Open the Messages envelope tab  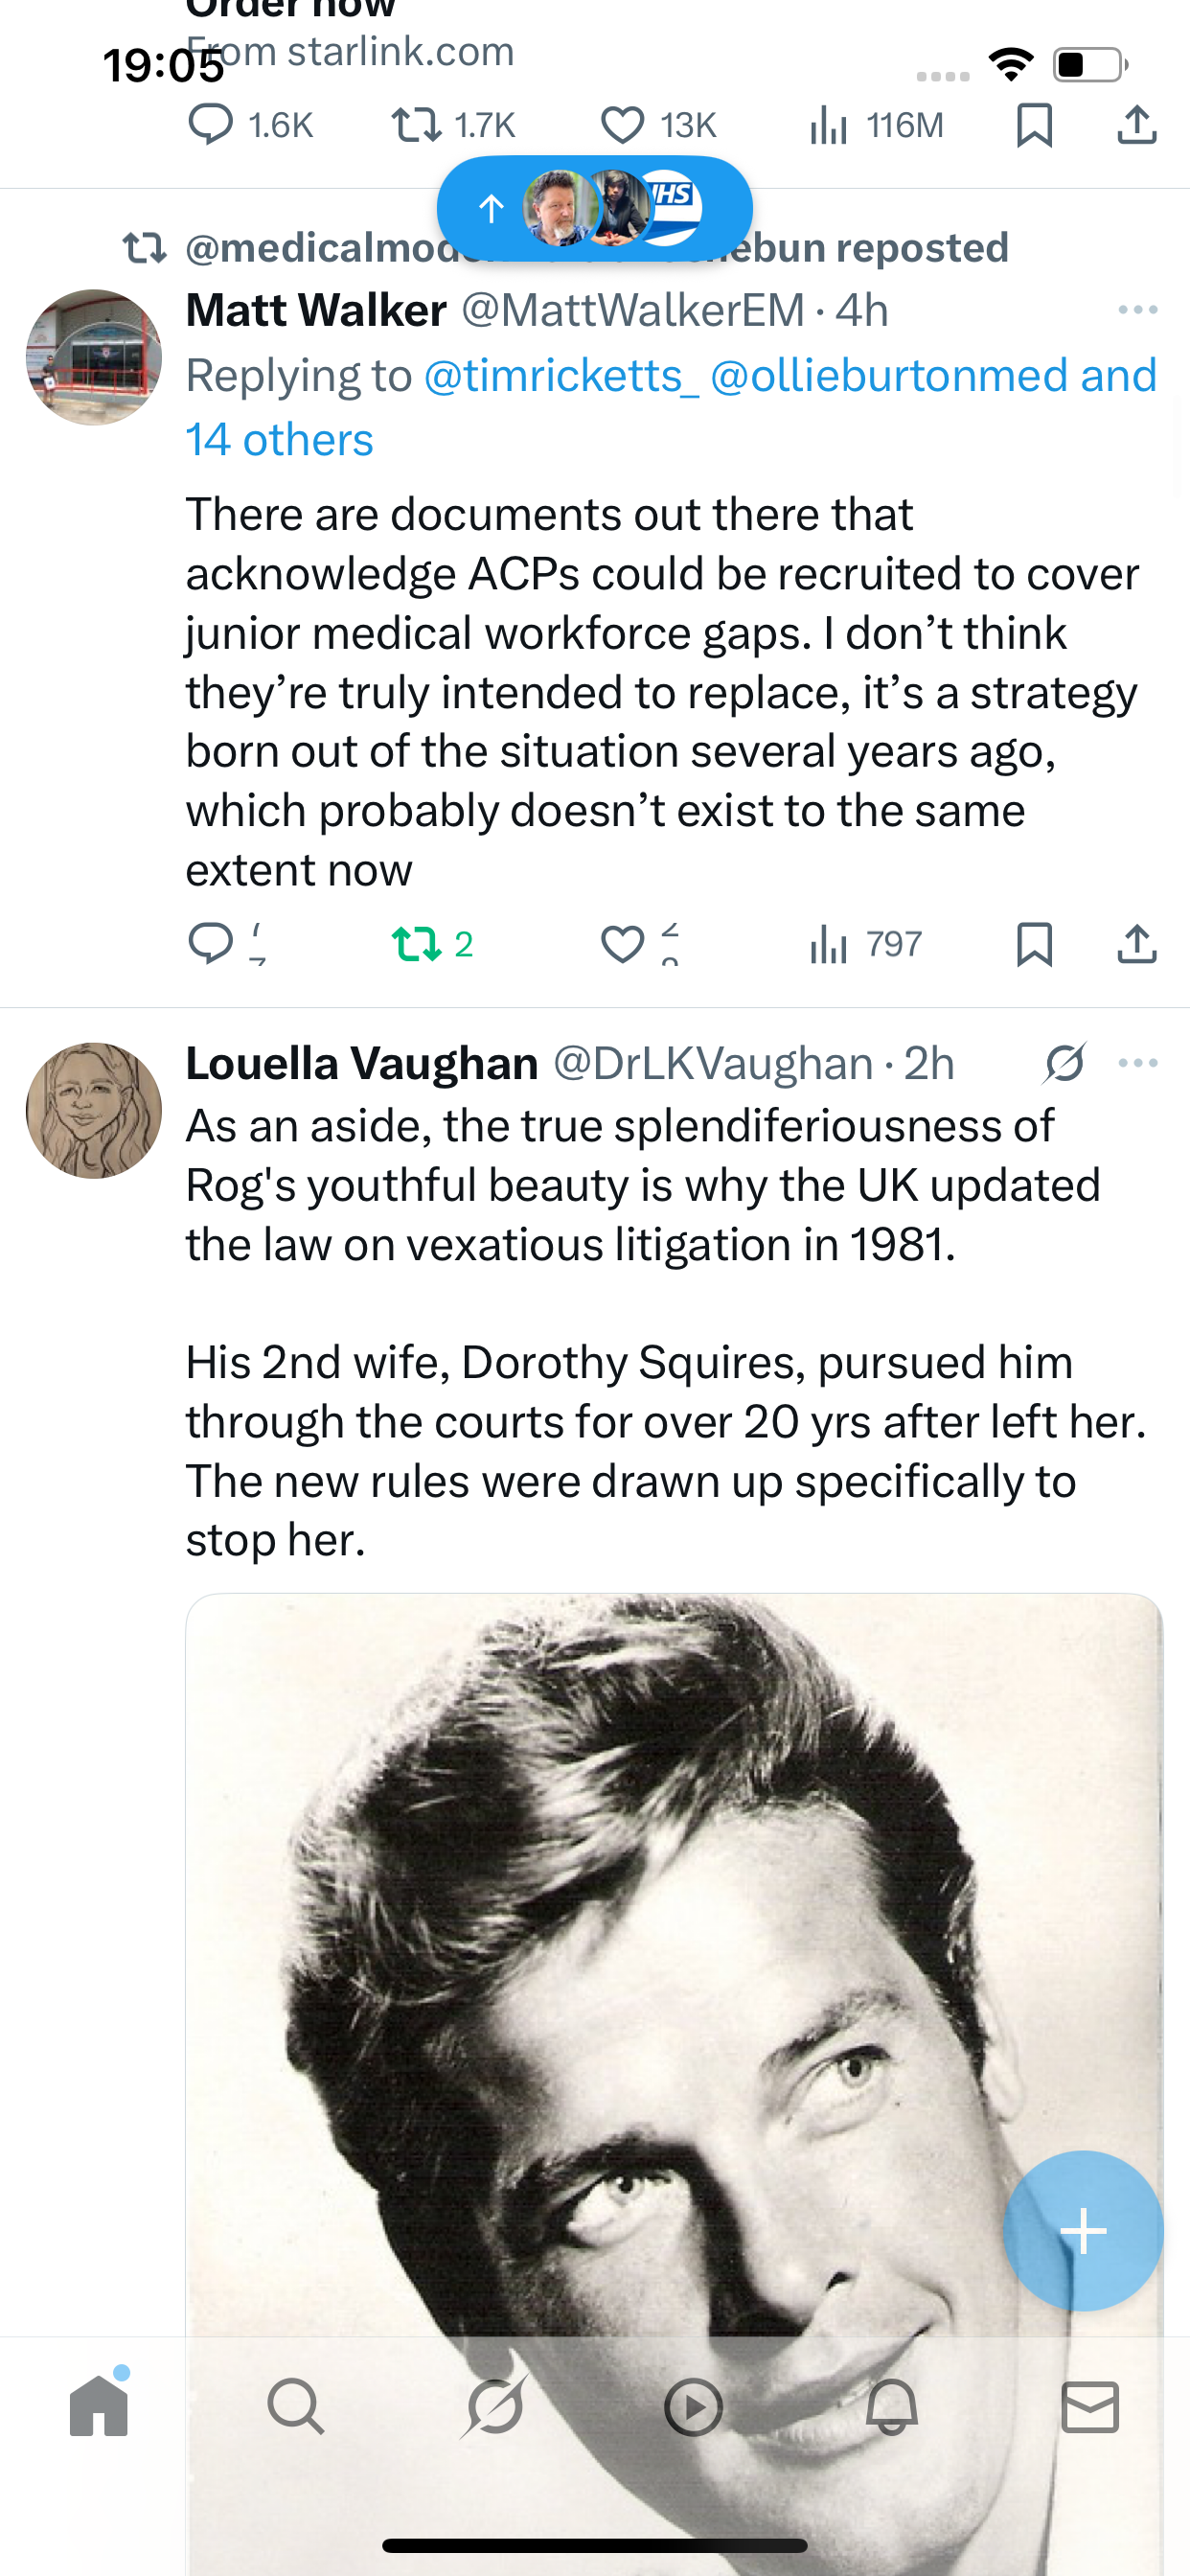pyautogui.click(x=1089, y=2406)
